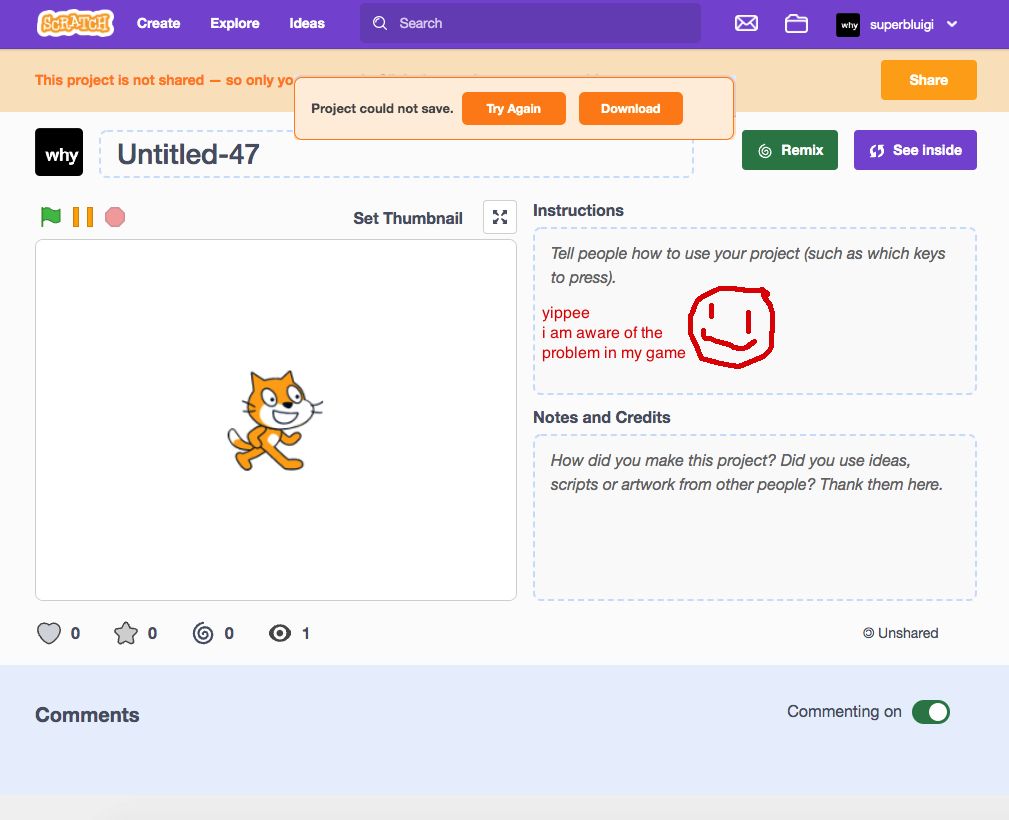Viewport: 1009px width, 820px height.
Task: Click the Comments heading
Action: coord(88,714)
